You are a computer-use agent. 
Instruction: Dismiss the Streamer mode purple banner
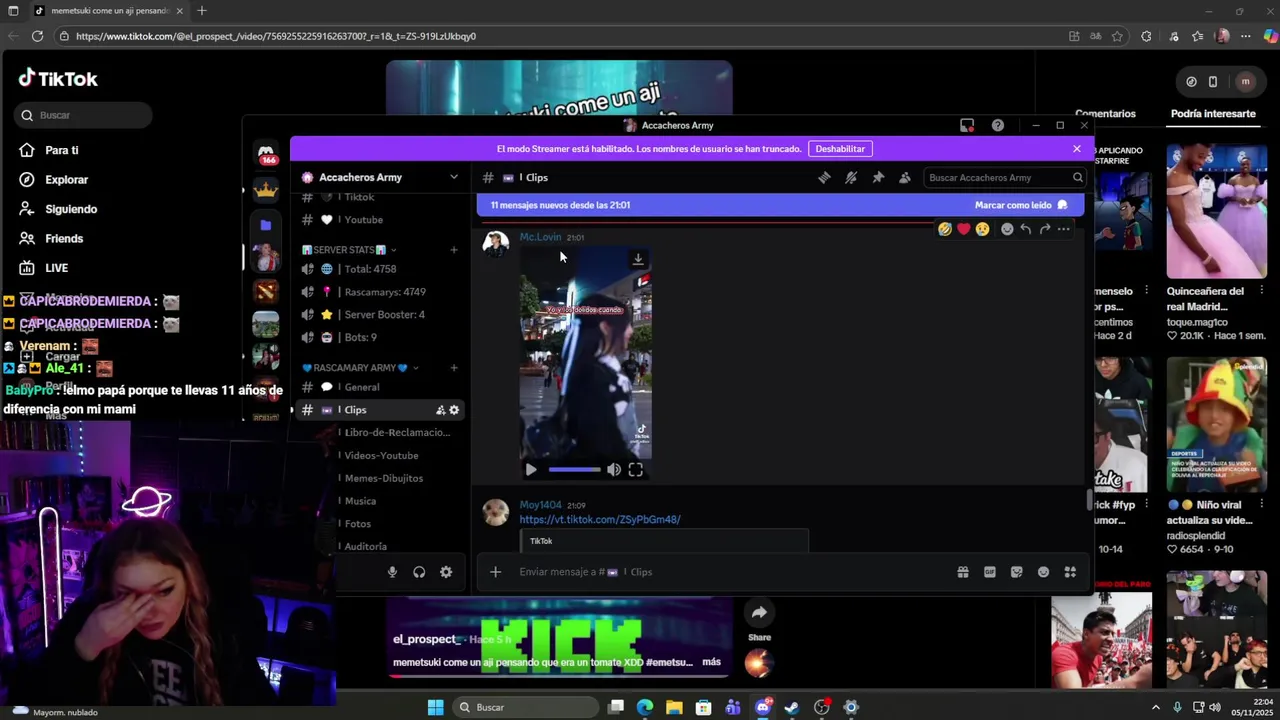[x=1077, y=148]
